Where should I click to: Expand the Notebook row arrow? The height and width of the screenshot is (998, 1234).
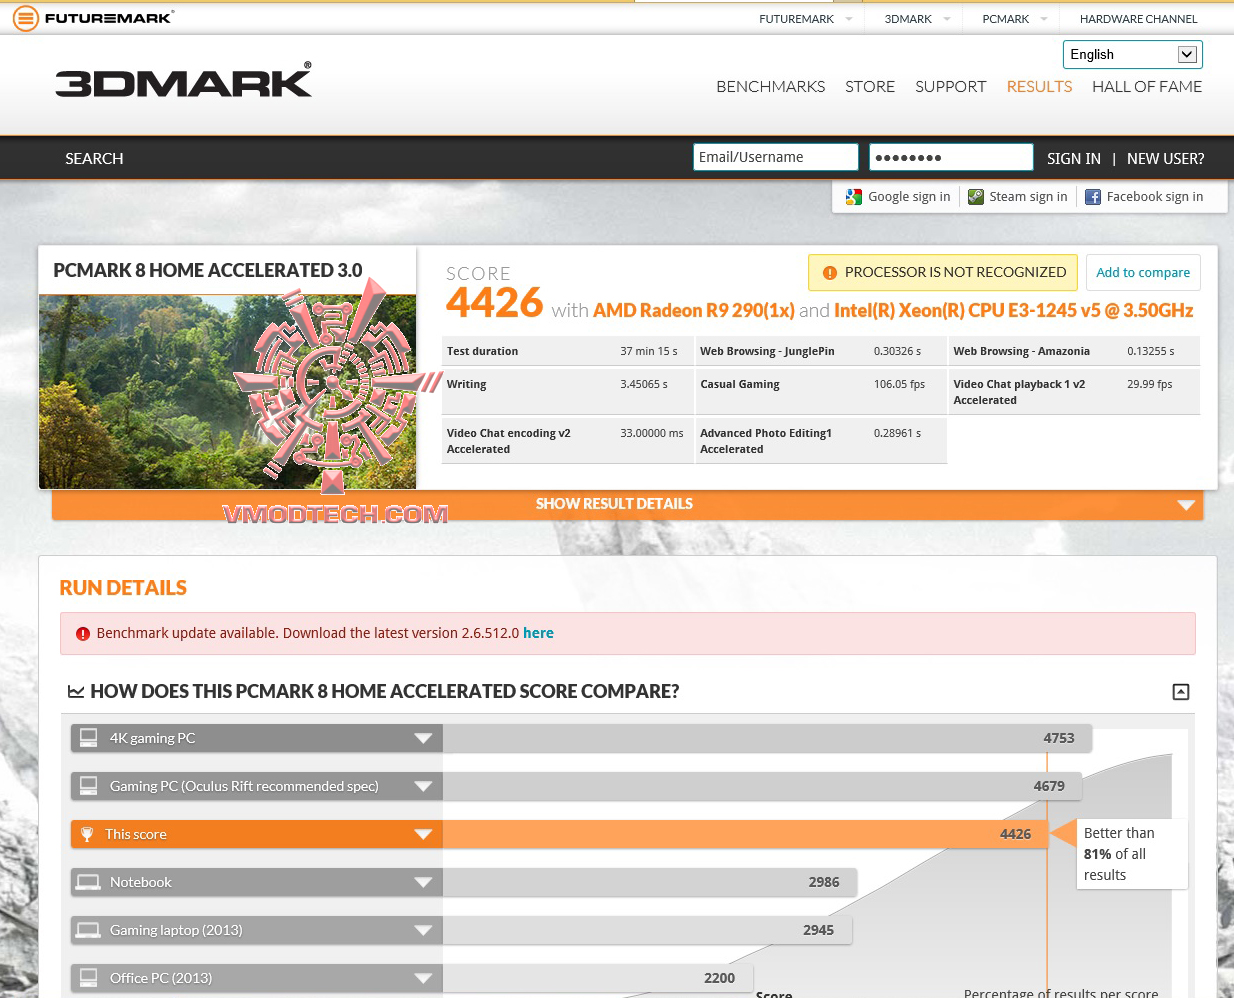click(423, 882)
